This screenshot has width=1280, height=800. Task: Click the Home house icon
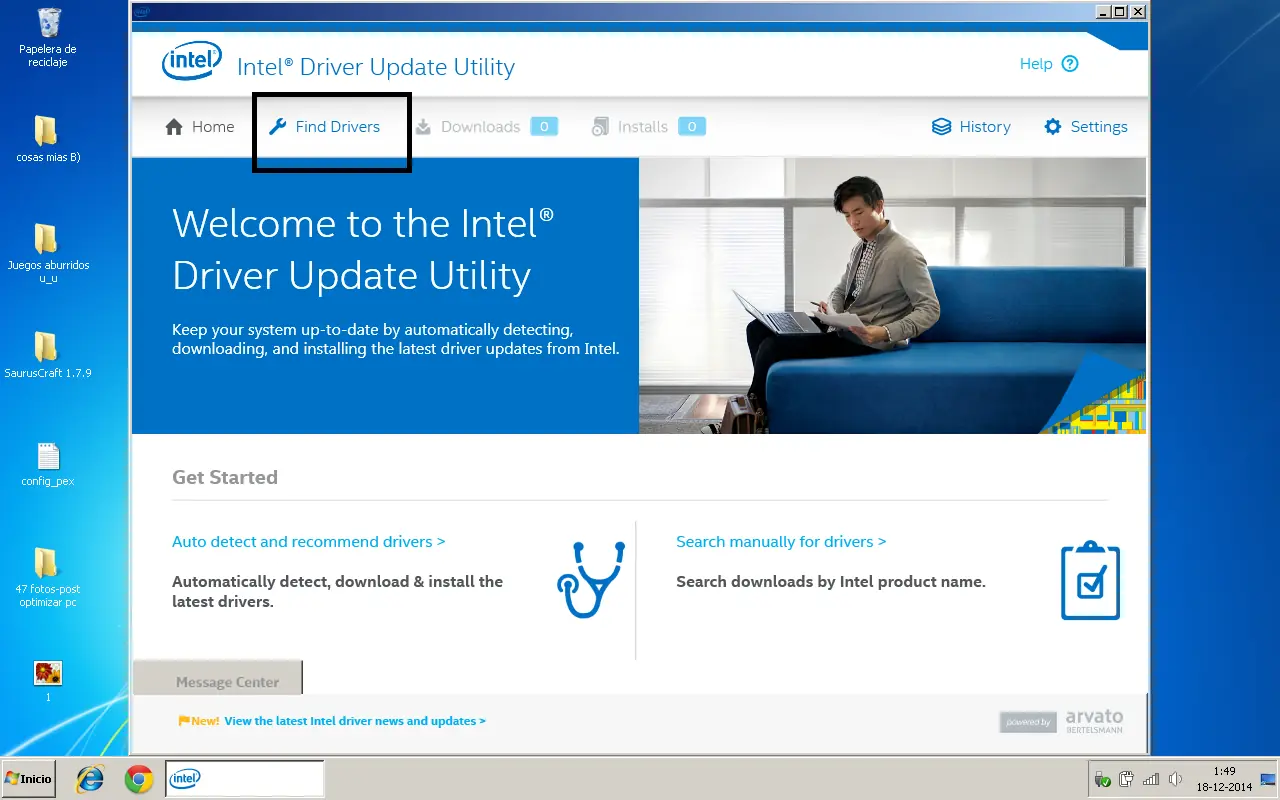coord(174,127)
